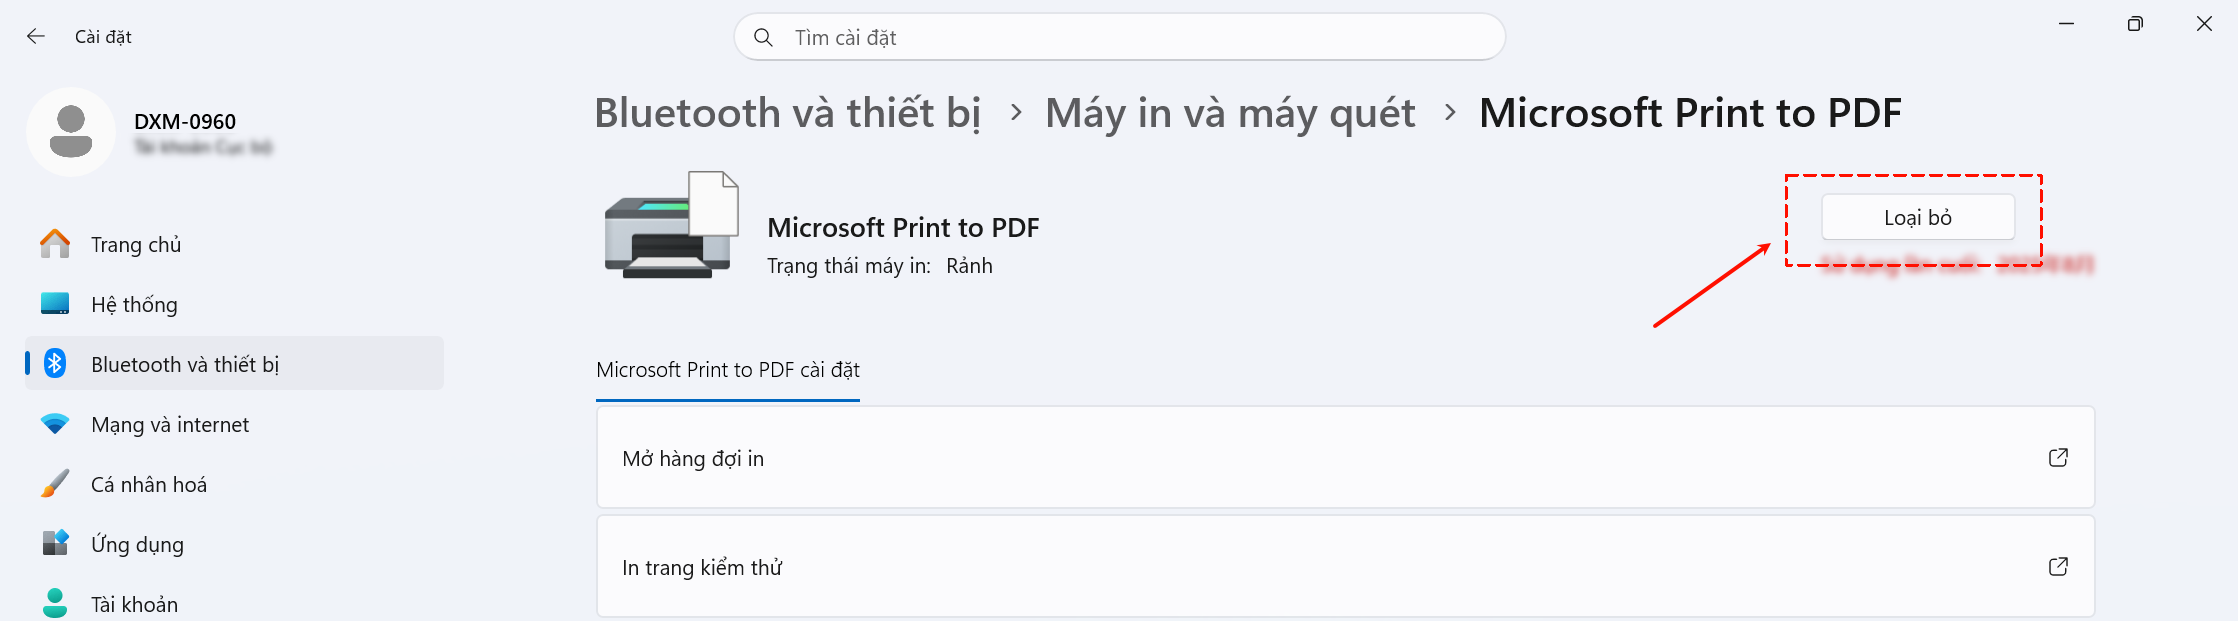Navigate to Máy in và máy quét breadcrumb

pyautogui.click(x=1230, y=113)
